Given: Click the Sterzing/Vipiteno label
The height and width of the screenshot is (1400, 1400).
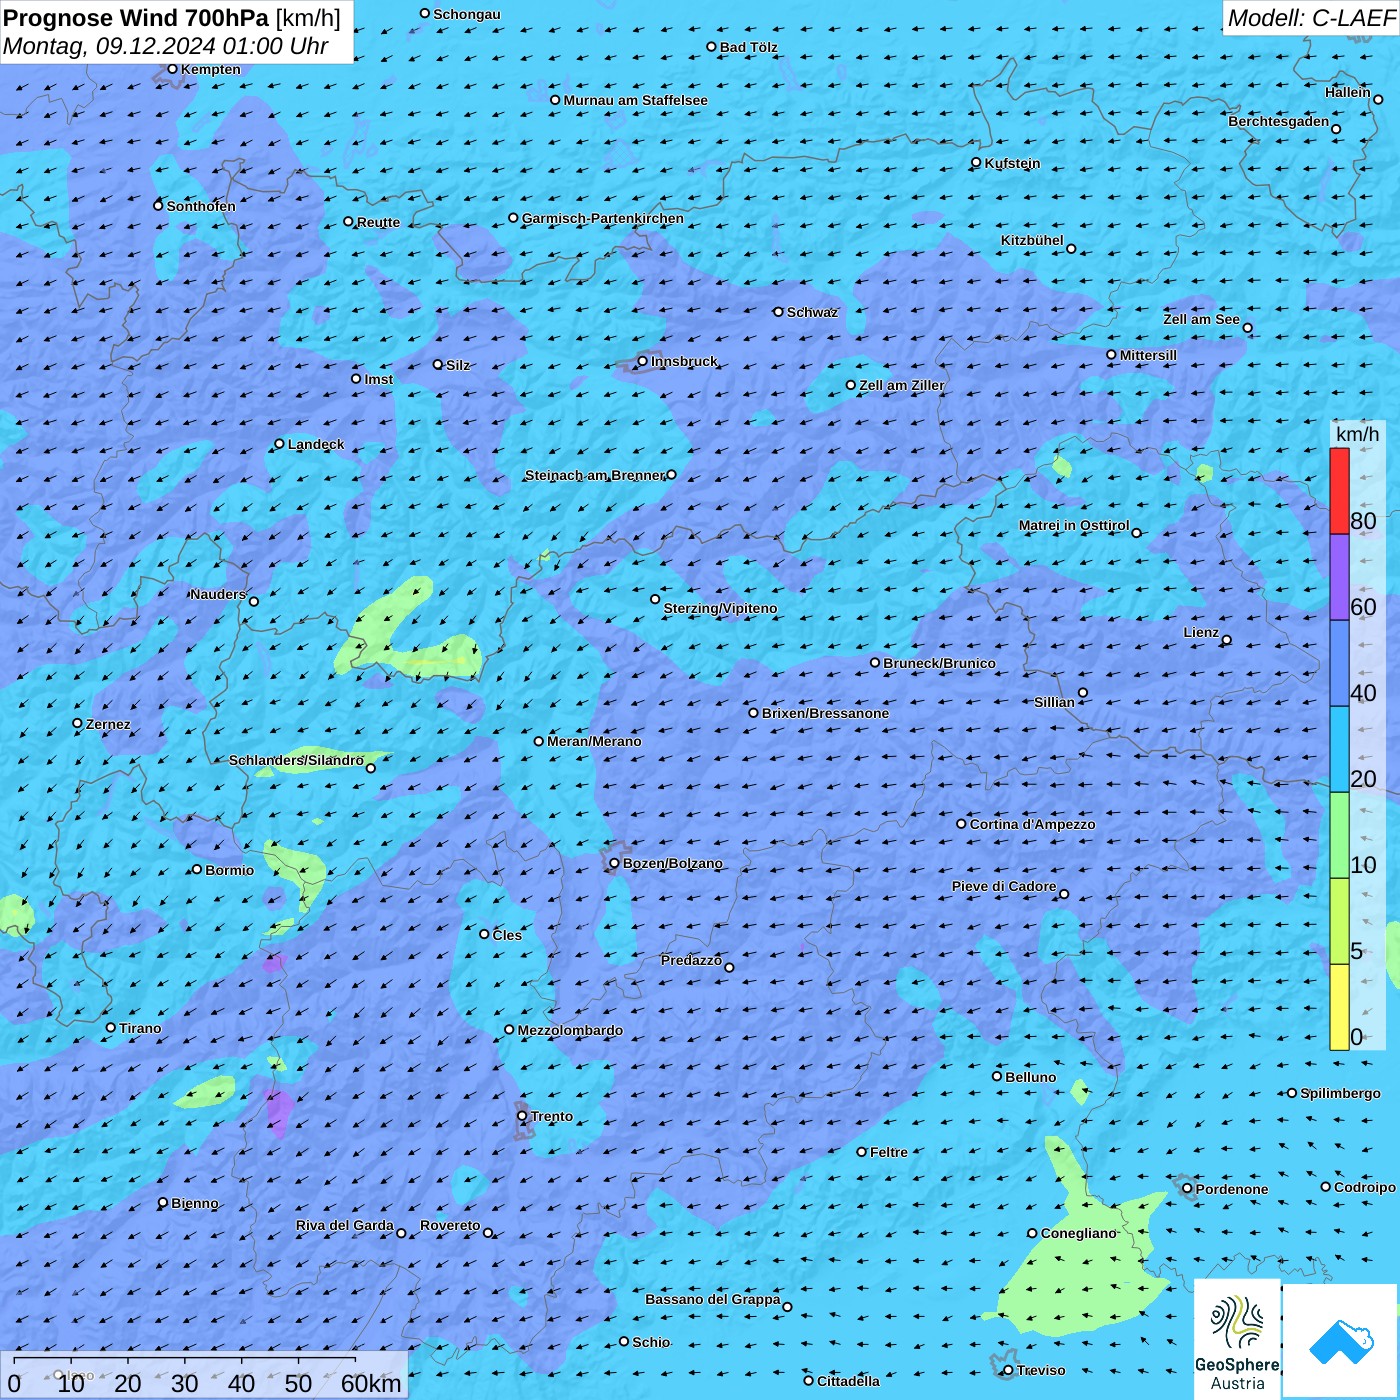Looking at the screenshot, I should coord(720,608).
